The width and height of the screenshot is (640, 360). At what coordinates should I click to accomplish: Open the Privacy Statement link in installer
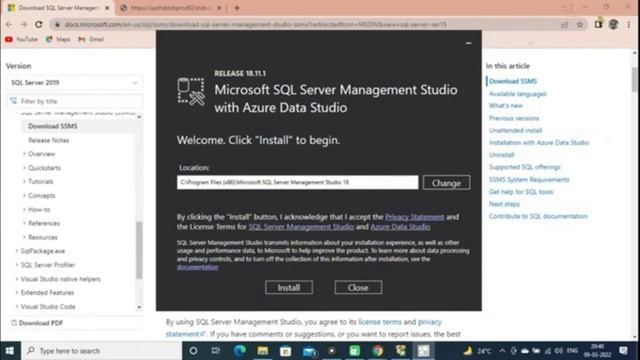[x=415, y=217]
